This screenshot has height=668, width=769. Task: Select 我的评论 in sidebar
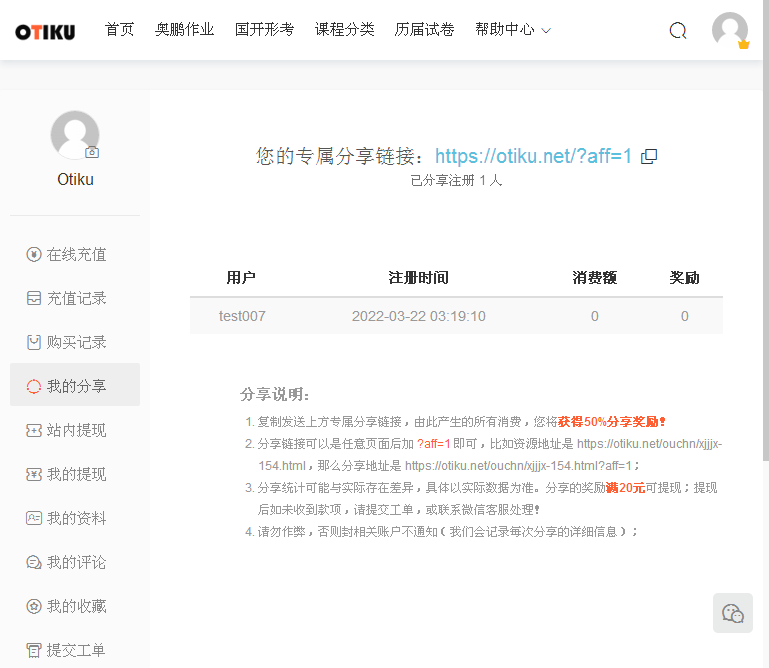click(x=75, y=562)
